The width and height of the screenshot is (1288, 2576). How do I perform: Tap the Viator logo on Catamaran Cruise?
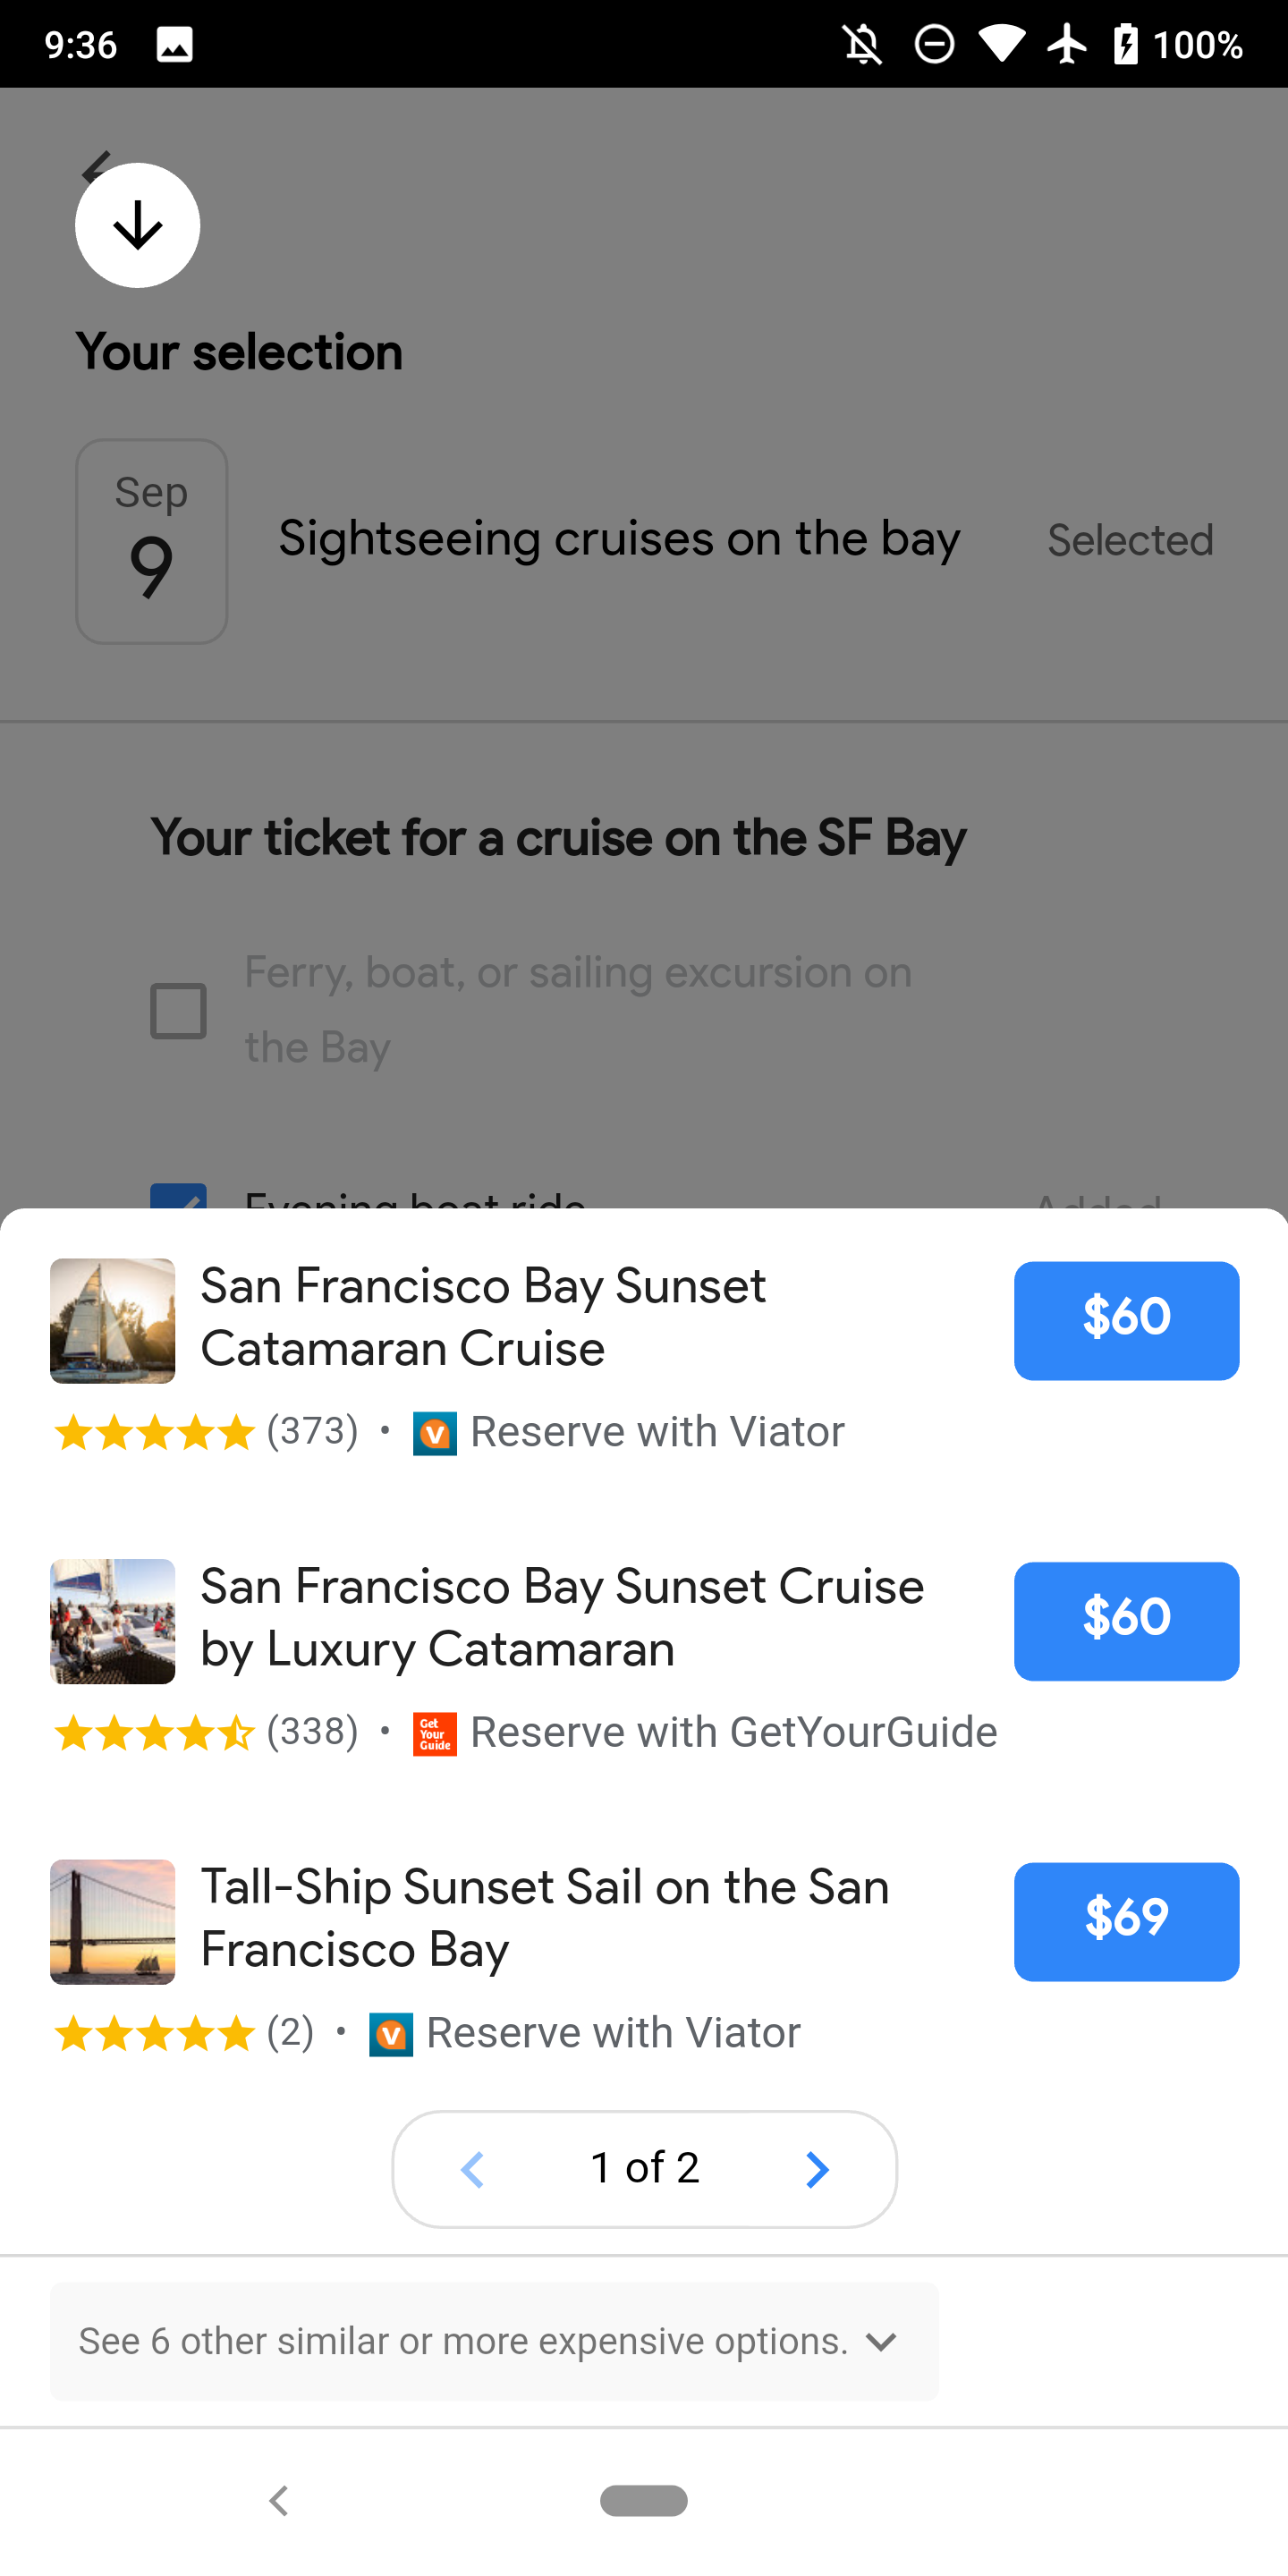(x=434, y=1433)
